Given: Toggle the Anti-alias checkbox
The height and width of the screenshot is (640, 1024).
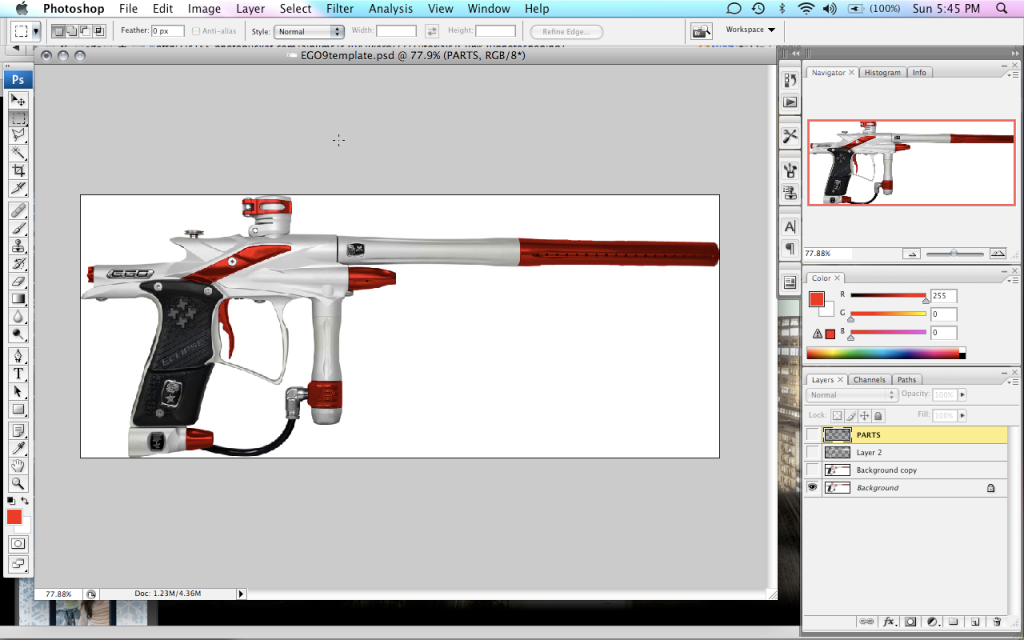Looking at the screenshot, I should pyautogui.click(x=196, y=31).
